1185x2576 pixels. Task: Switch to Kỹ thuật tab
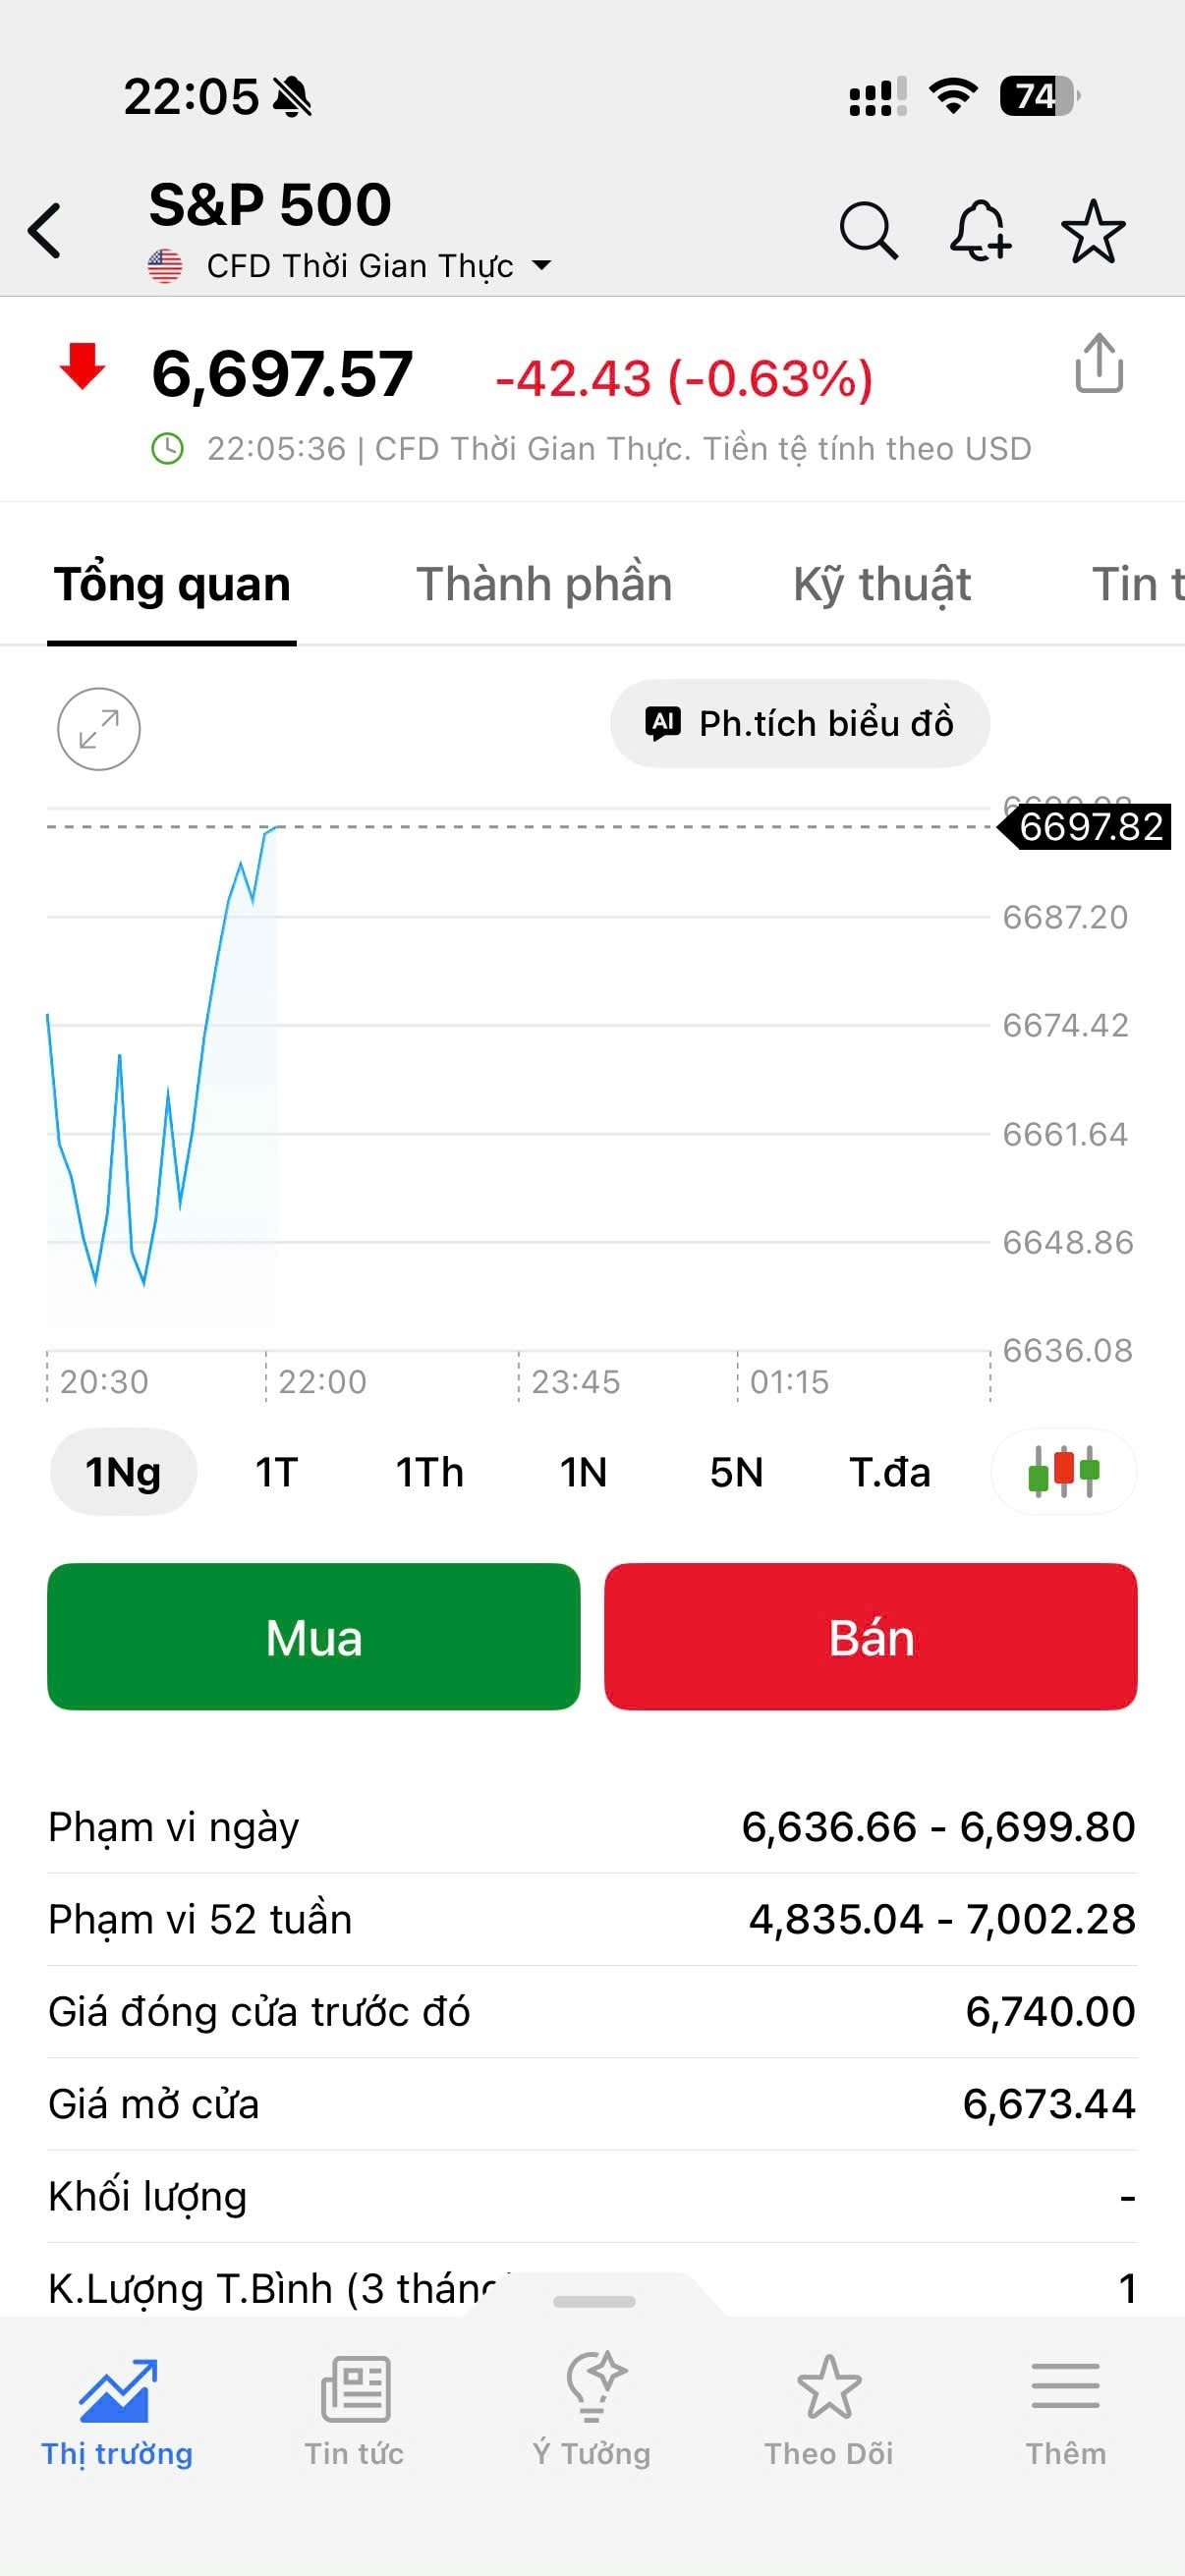pos(882,584)
